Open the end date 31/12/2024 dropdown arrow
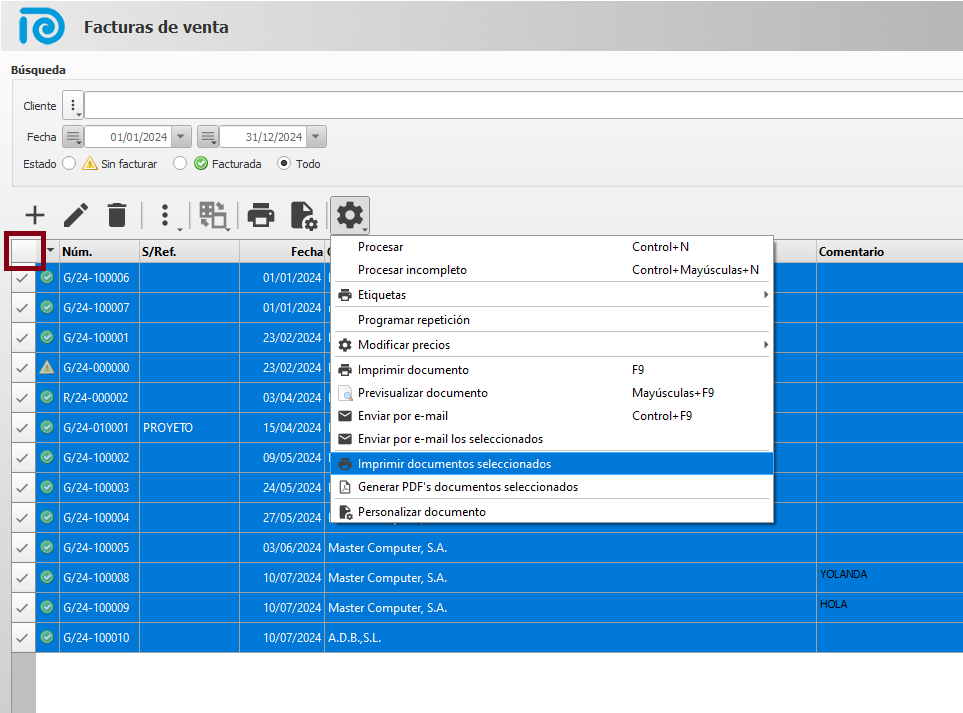Screen dimensions: 963x713 coord(316,137)
